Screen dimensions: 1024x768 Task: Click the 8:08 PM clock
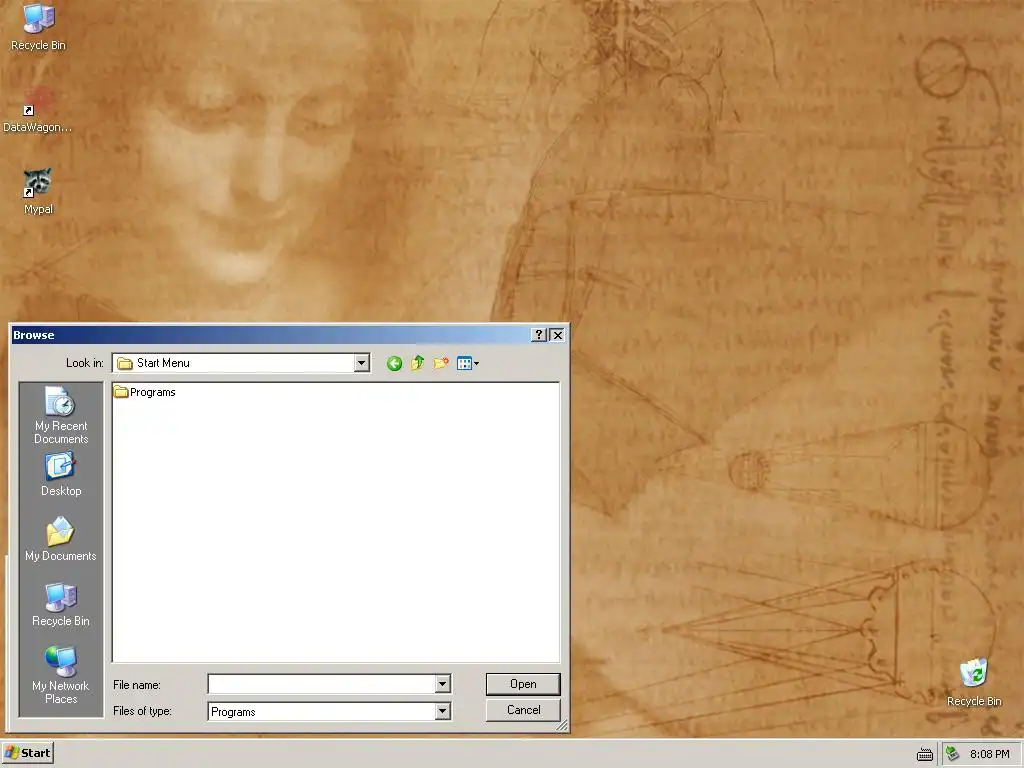coord(989,754)
